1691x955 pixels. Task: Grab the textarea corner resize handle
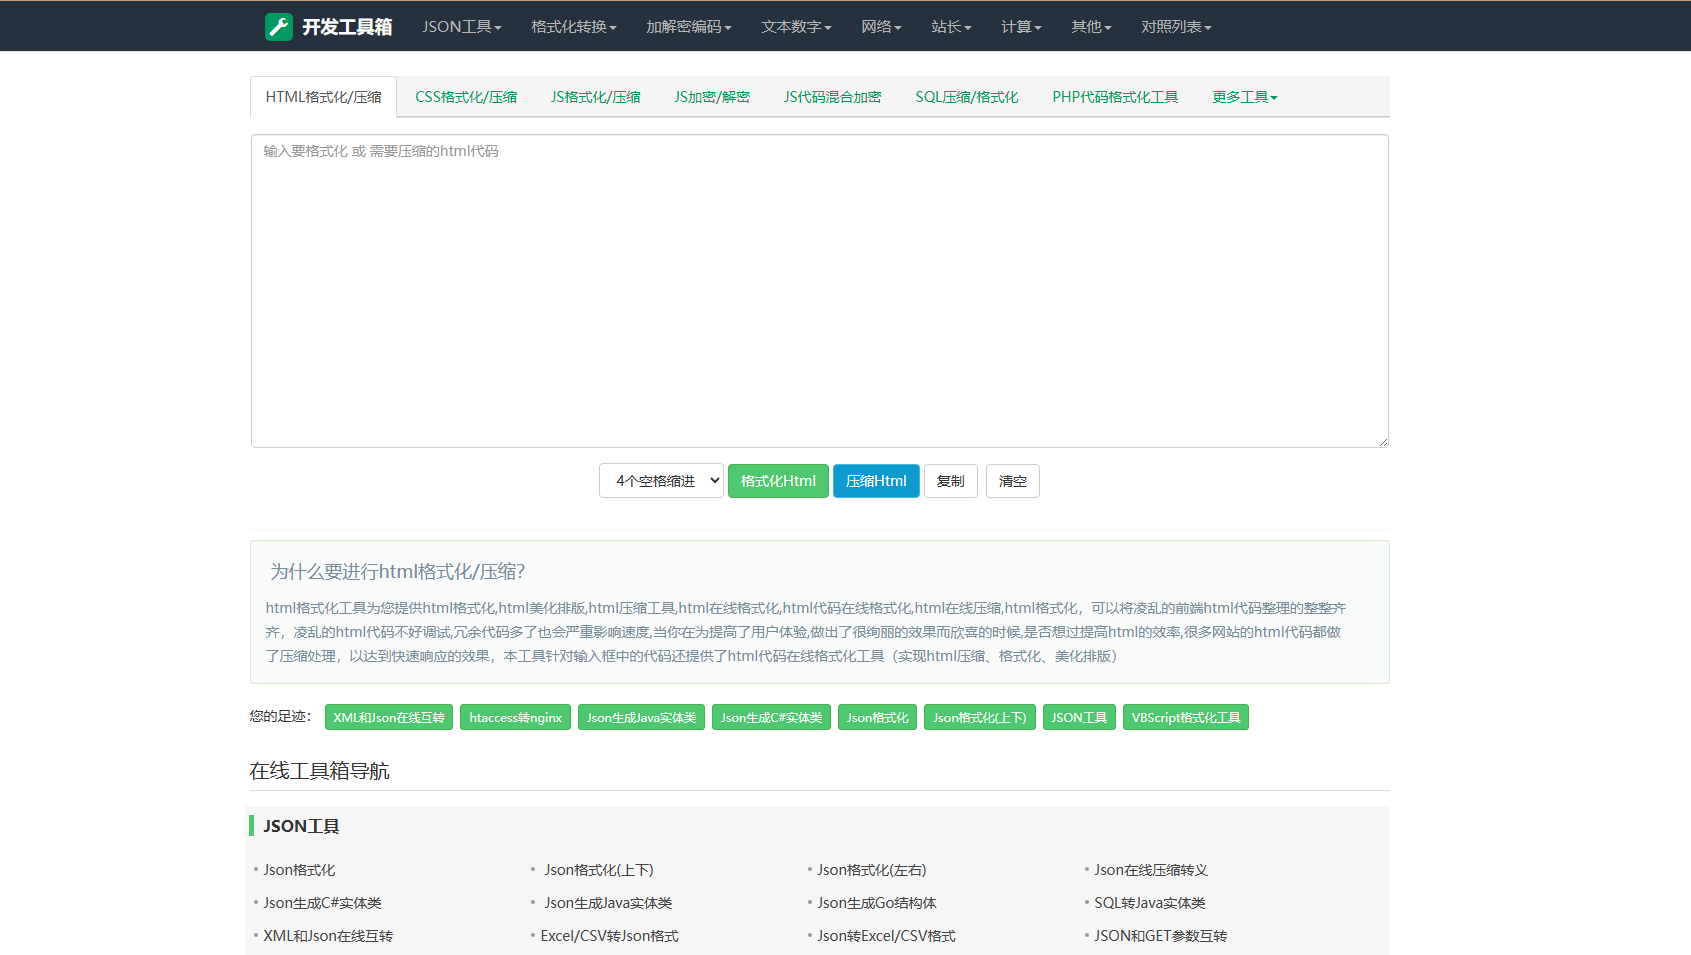click(1382, 441)
